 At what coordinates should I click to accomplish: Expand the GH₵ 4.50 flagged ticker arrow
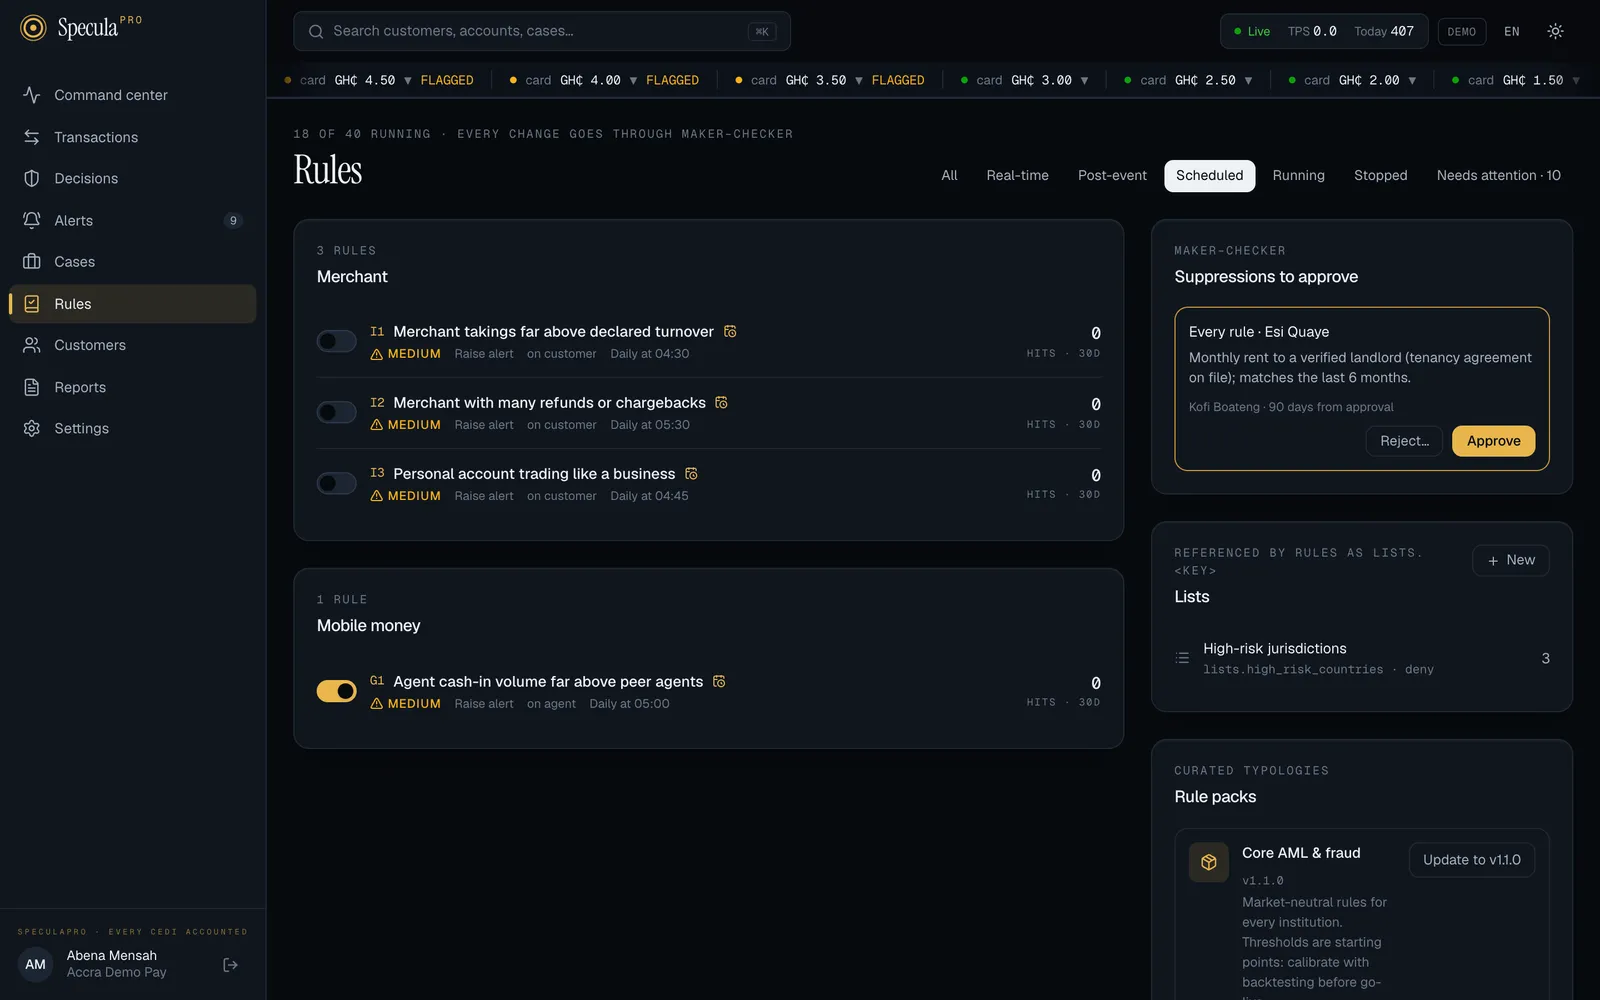tap(408, 80)
